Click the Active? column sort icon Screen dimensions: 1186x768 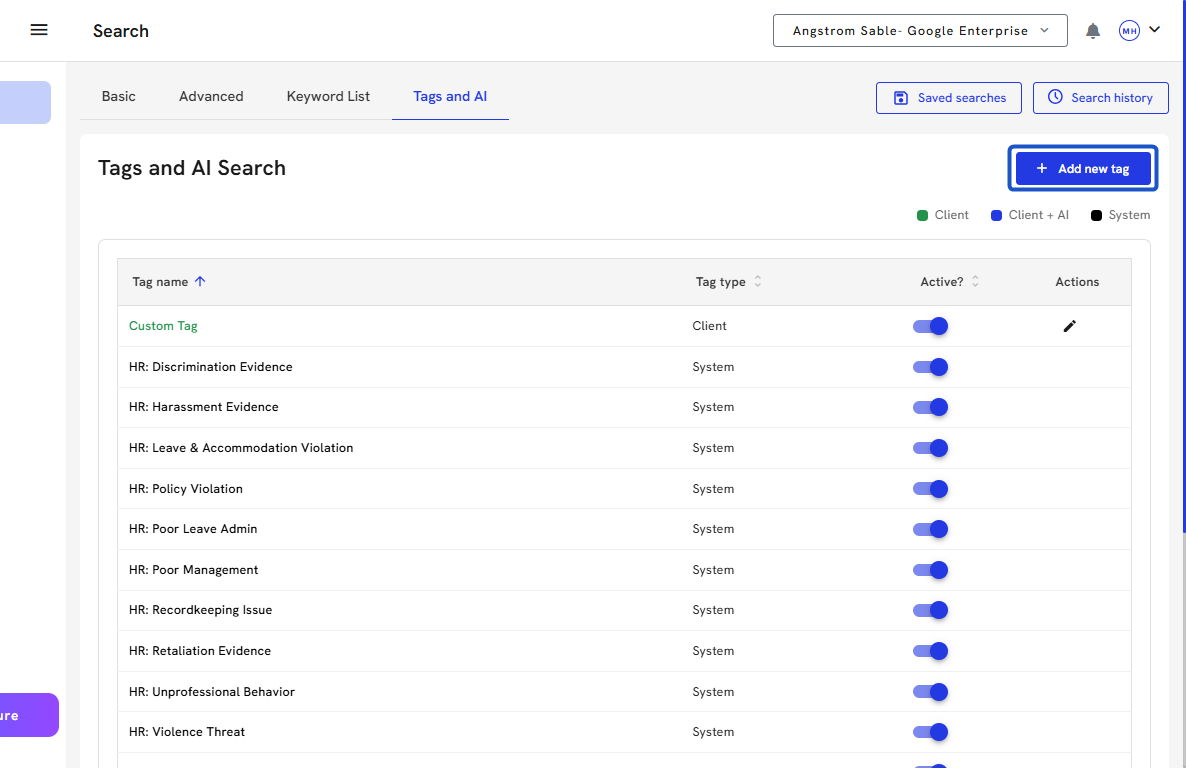click(975, 282)
